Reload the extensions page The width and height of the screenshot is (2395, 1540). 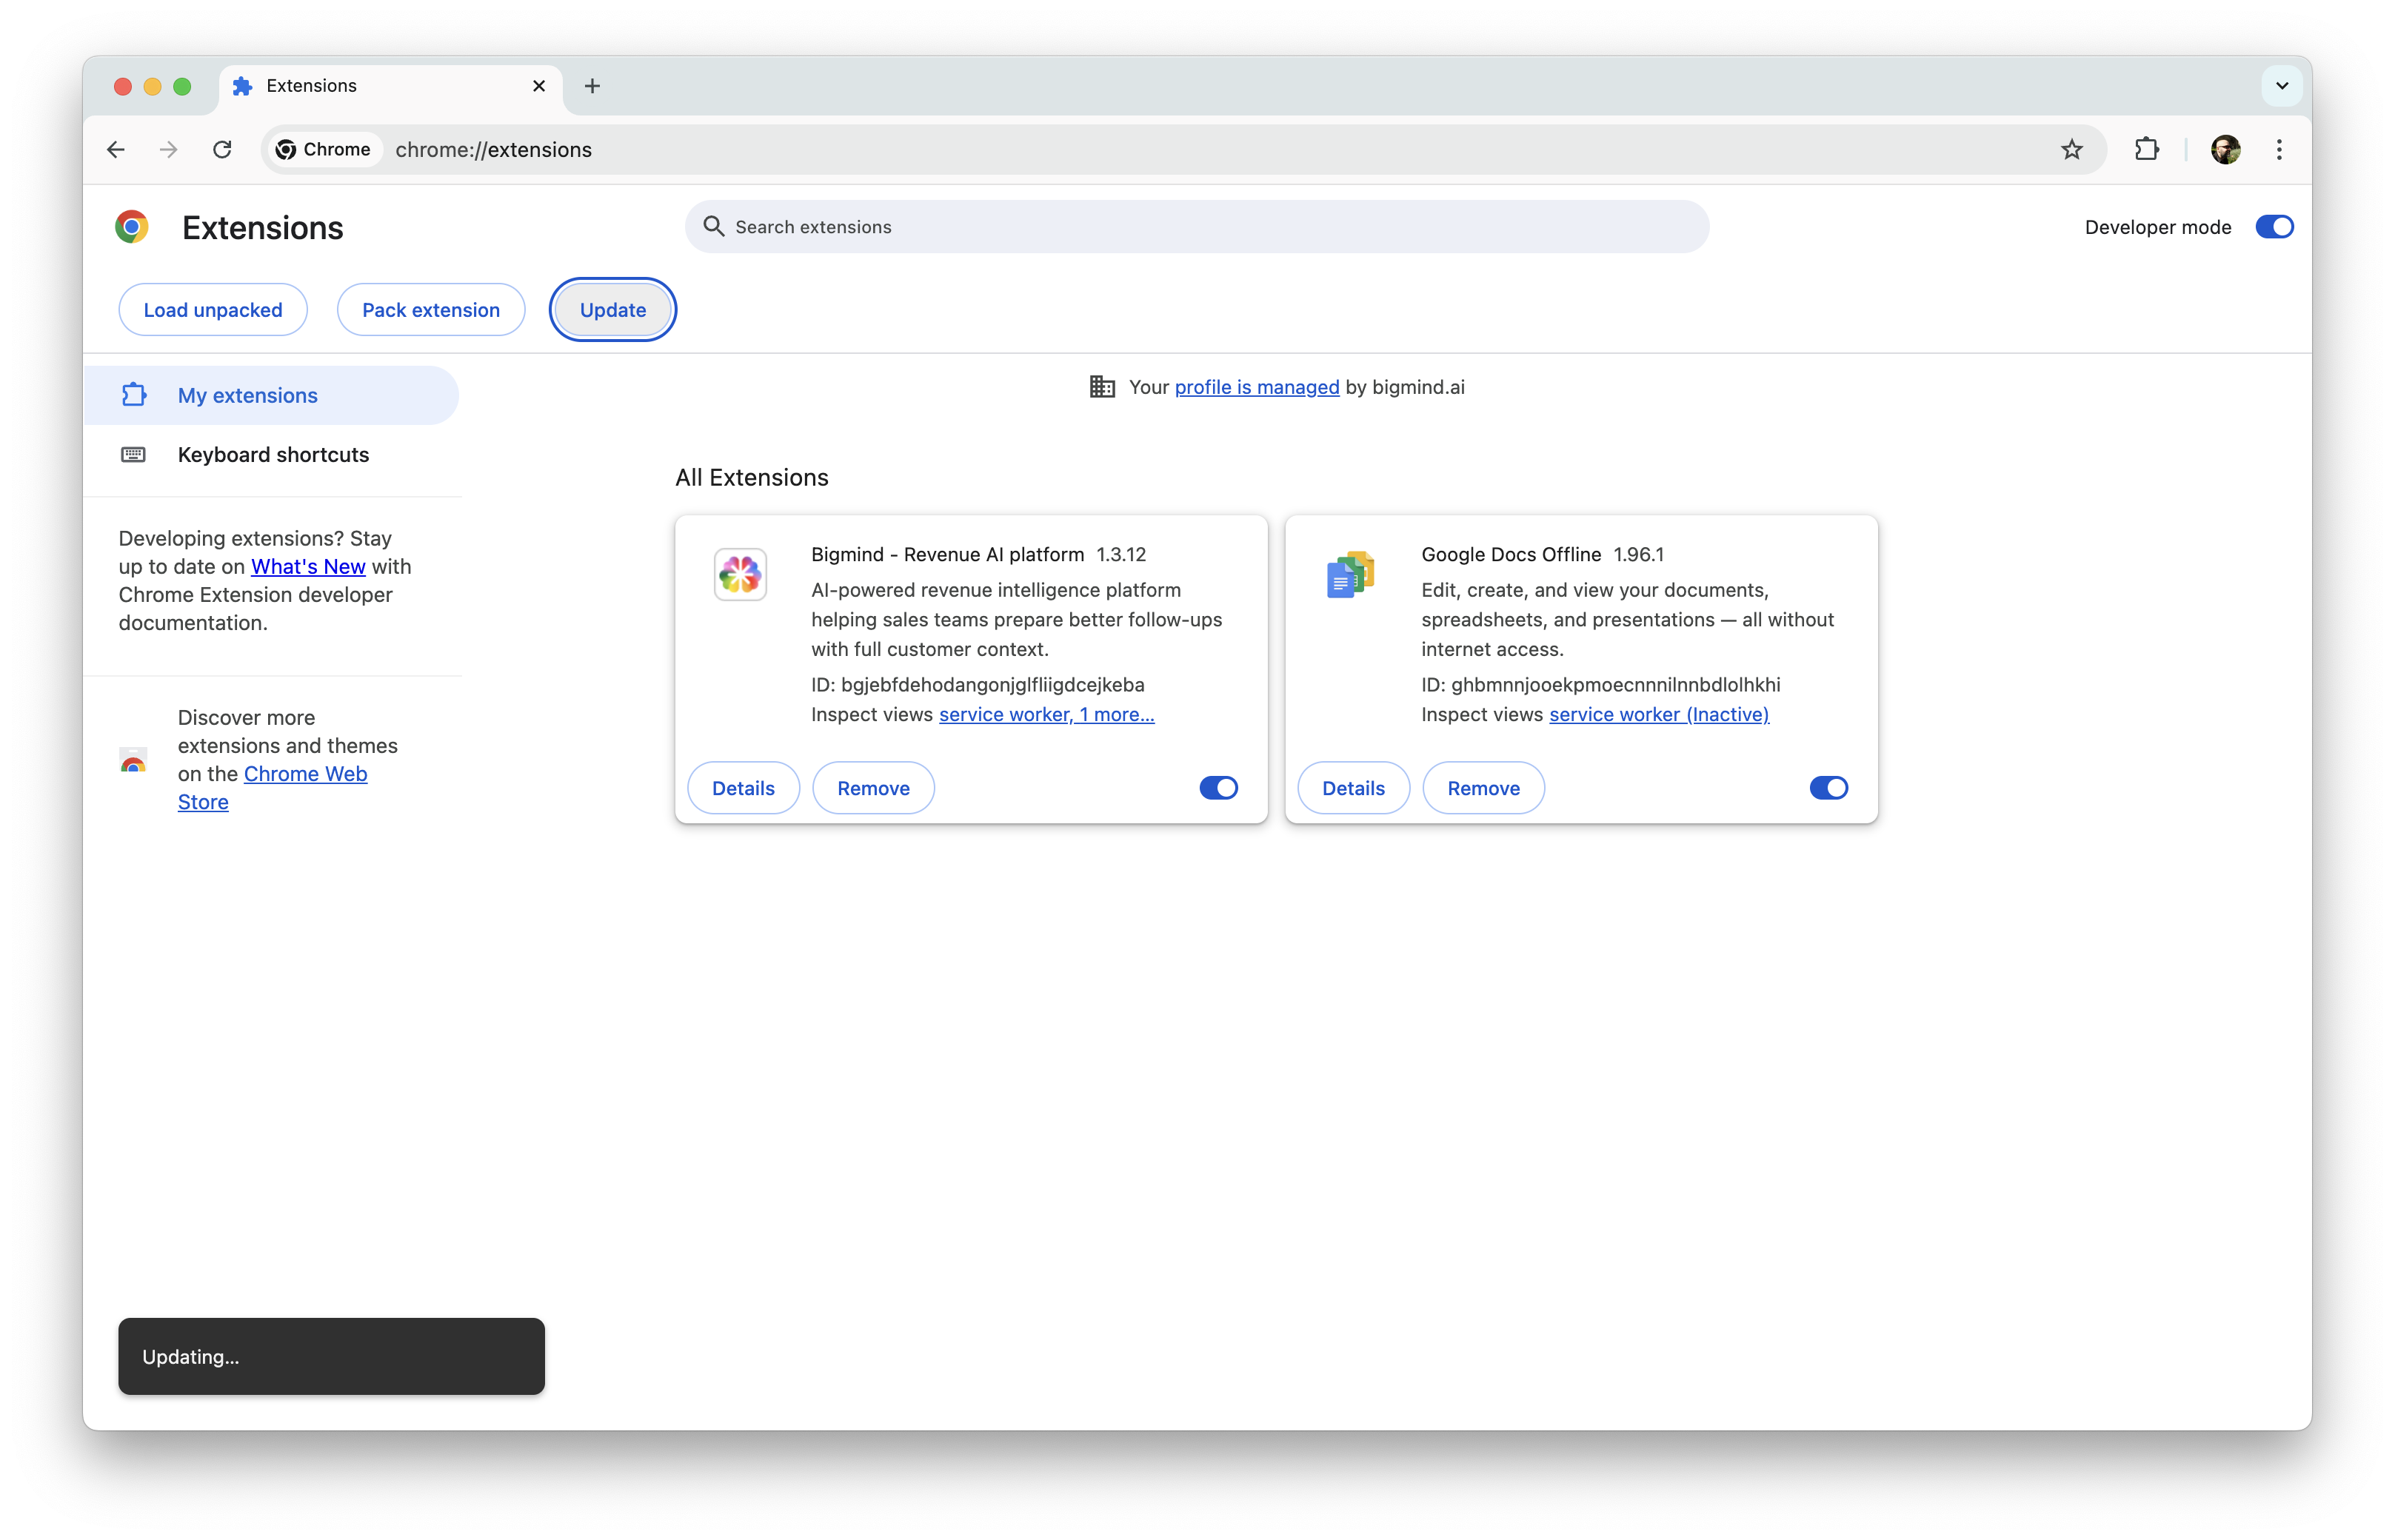coord(222,150)
